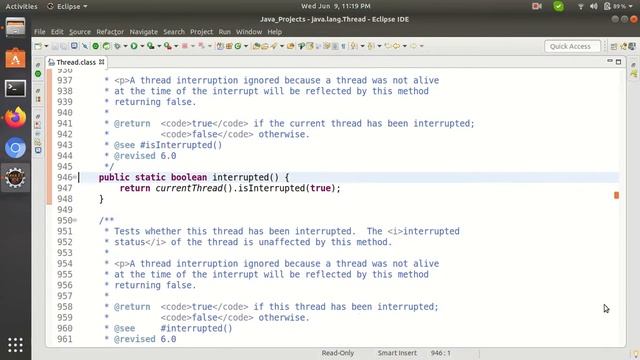The width and height of the screenshot is (640, 360).
Task: Open the File menu
Action: pos(40,32)
